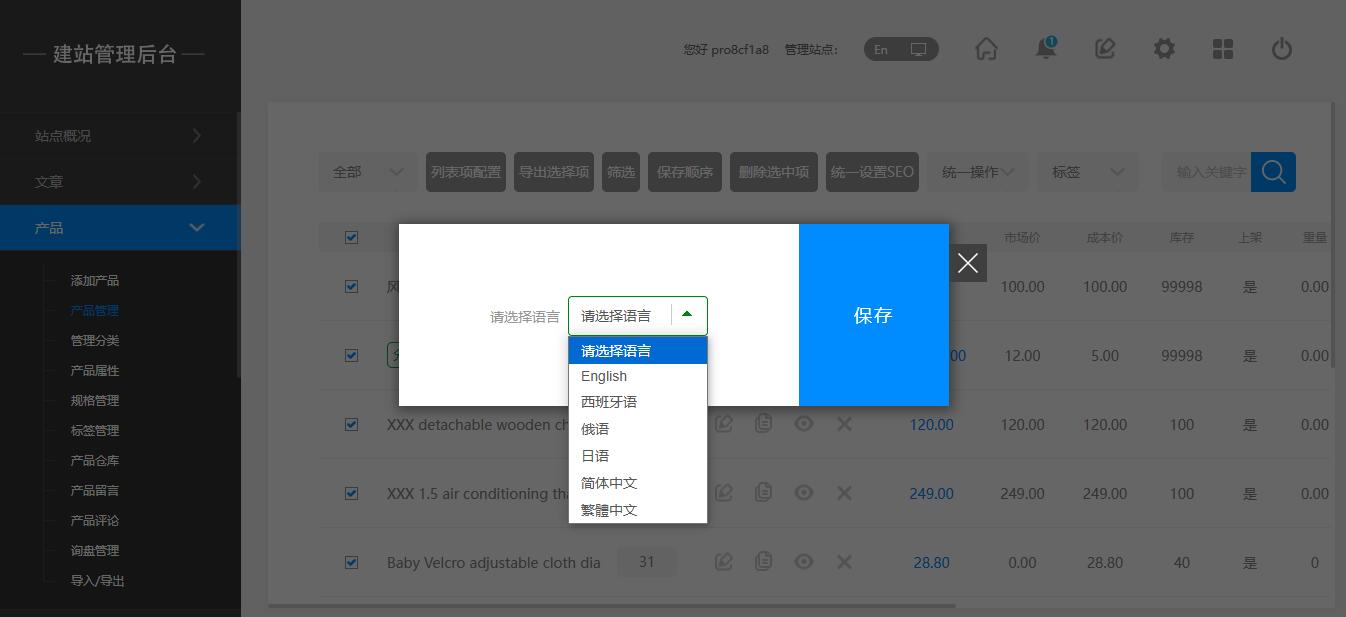Delete the Baby Velcro cloth diaper row
This screenshot has width=1346, height=617.
(844, 562)
